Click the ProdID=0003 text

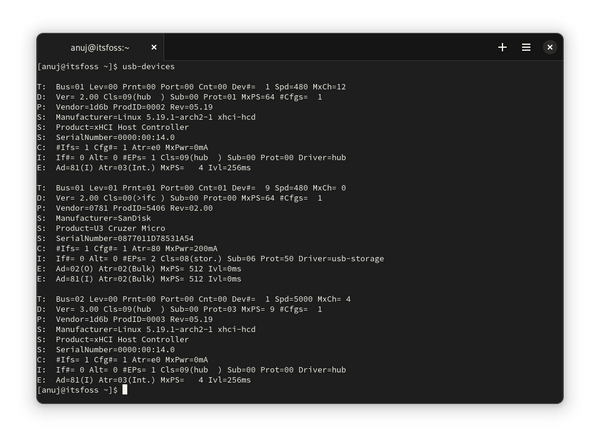142,320
